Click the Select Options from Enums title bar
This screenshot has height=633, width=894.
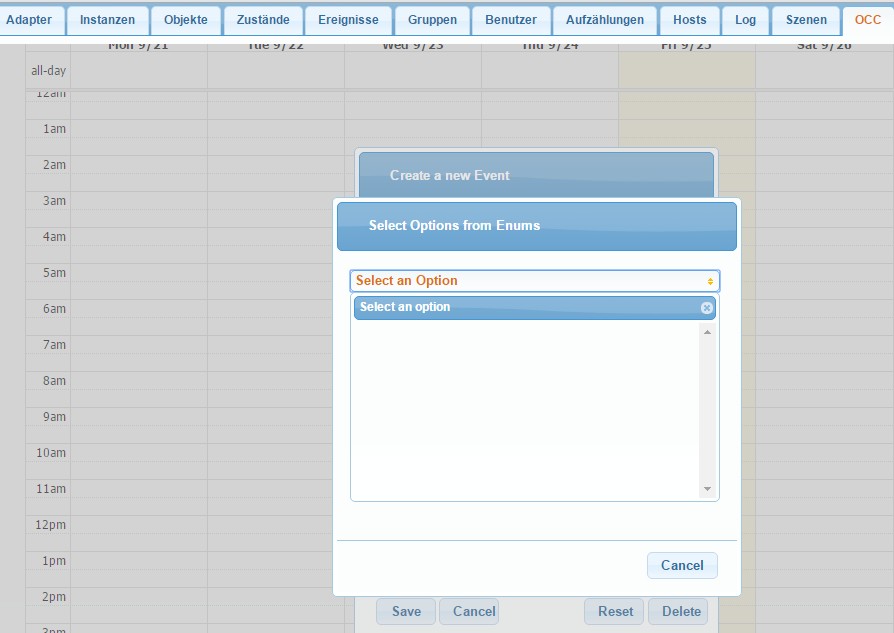[537, 226]
